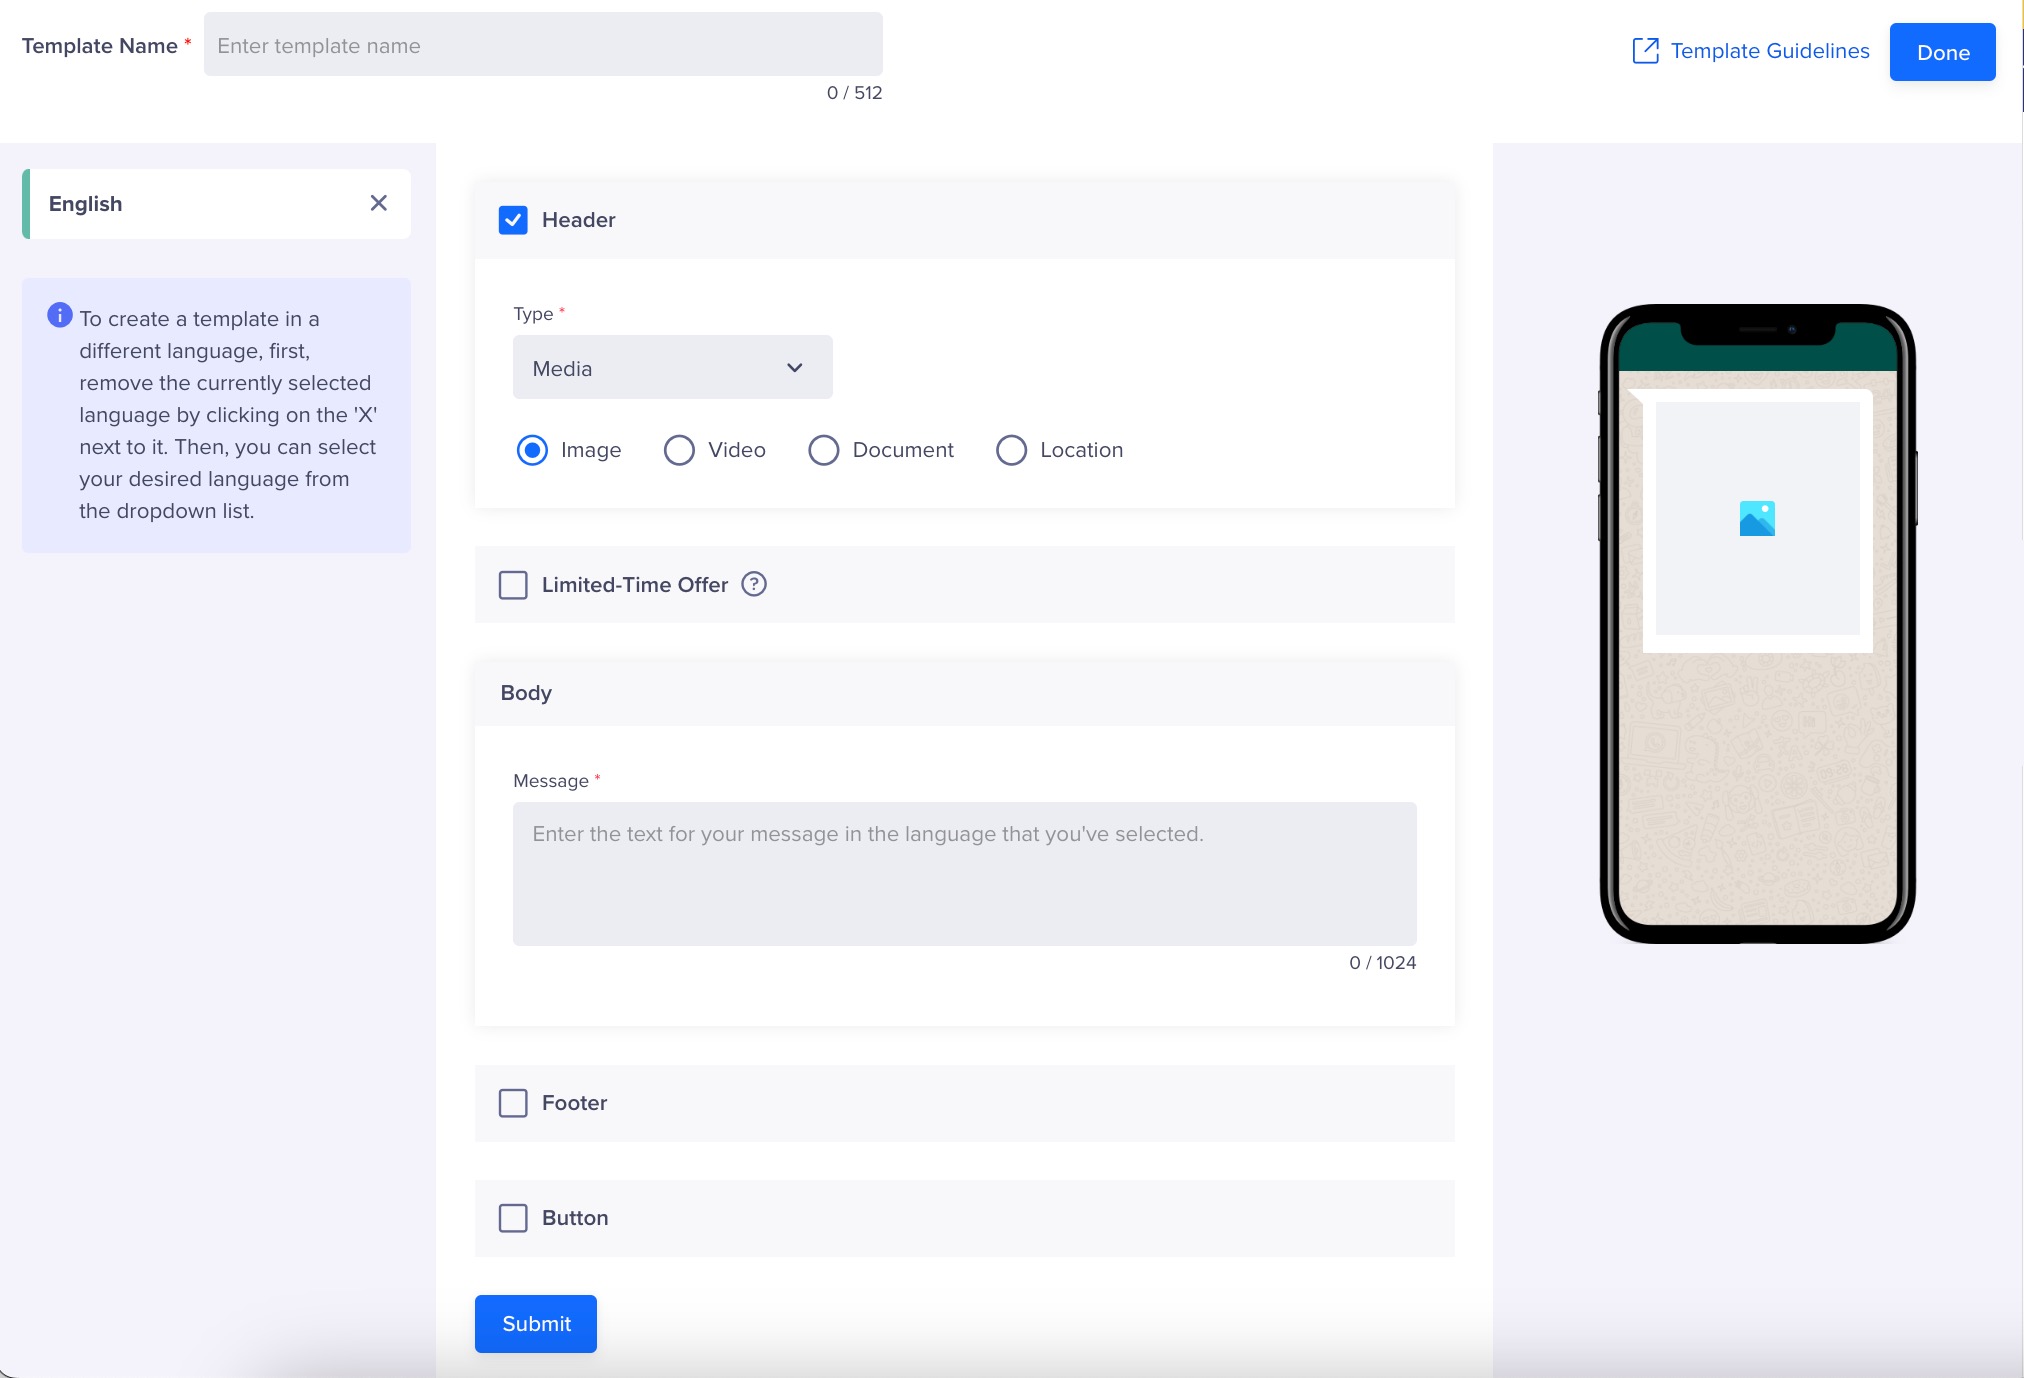This screenshot has width=2024, height=1378.
Task: Select the Document radio button
Action: [821, 449]
